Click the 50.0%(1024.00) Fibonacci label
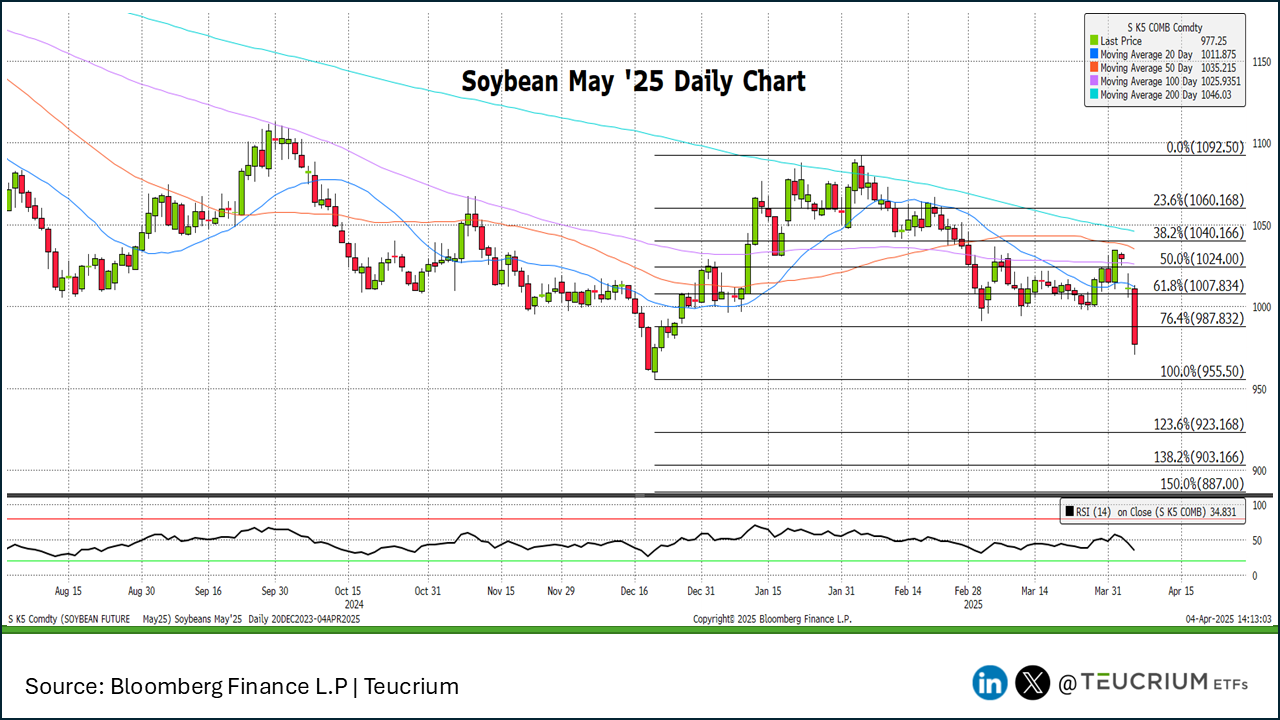 [x=1202, y=259]
